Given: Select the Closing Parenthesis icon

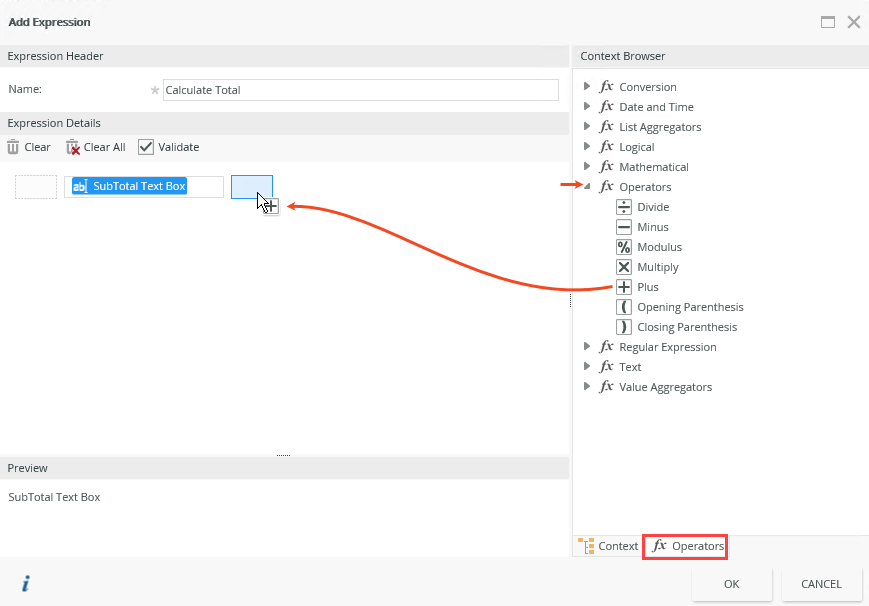Looking at the screenshot, I should point(624,327).
